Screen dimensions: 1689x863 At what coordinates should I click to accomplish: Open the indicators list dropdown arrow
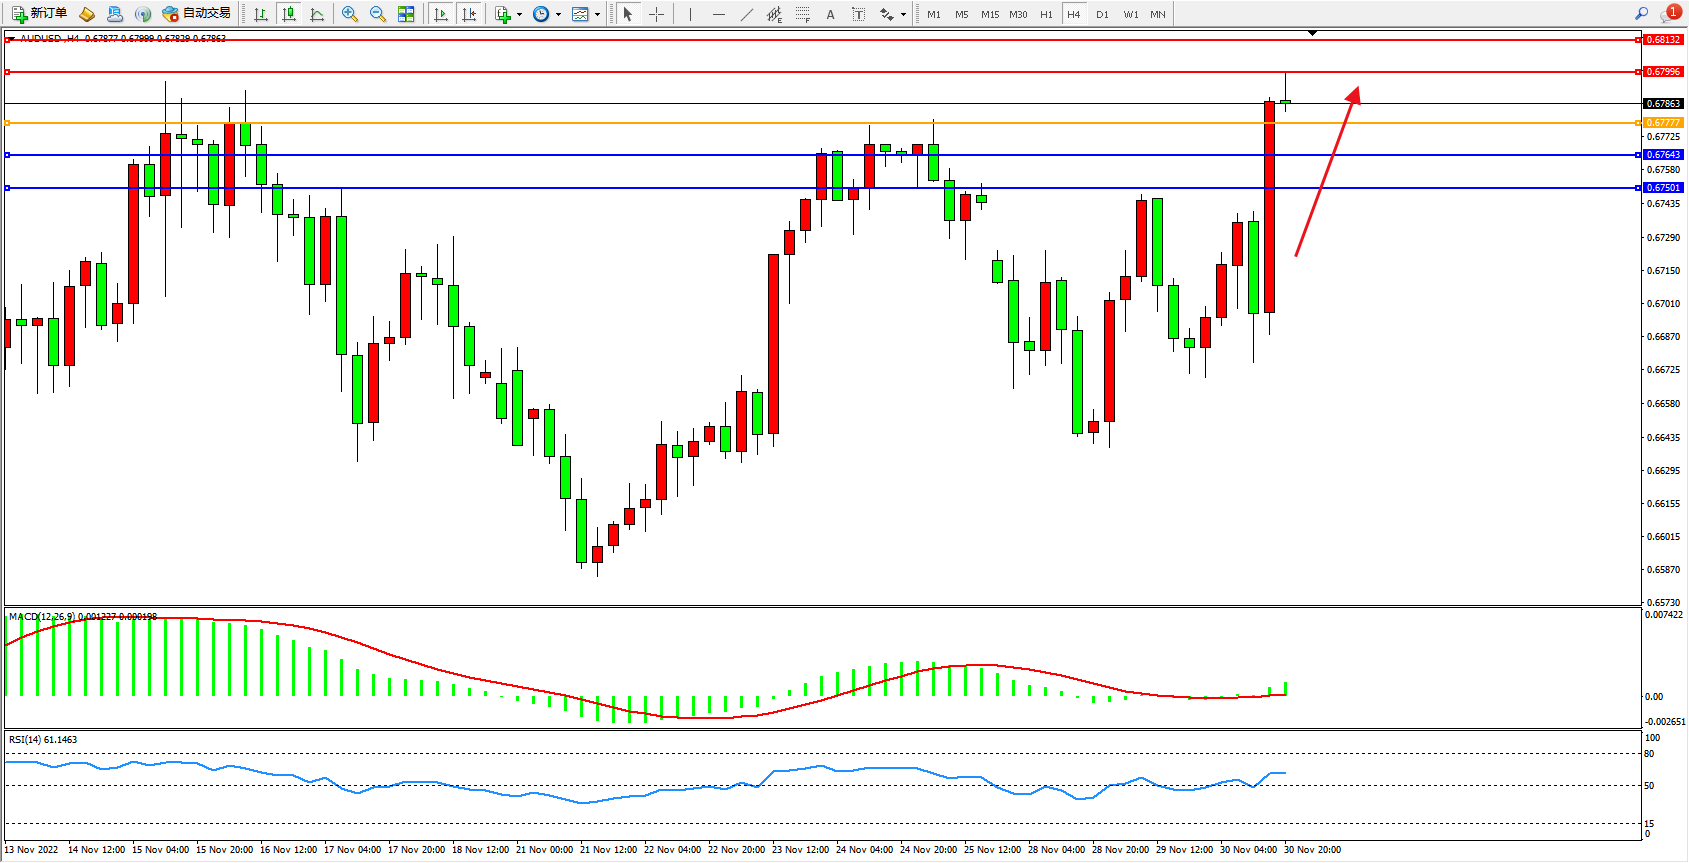point(519,14)
